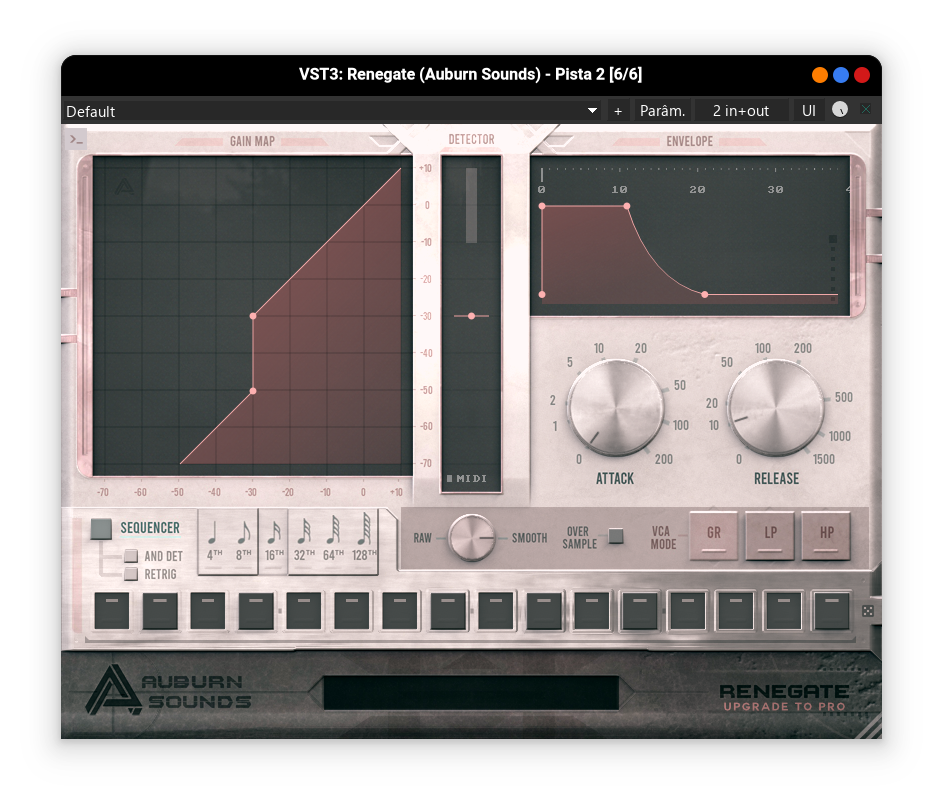The width and height of the screenshot is (943, 806).
Task: Open the 2 in+out routing menu
Action: (x=741, y=111)
